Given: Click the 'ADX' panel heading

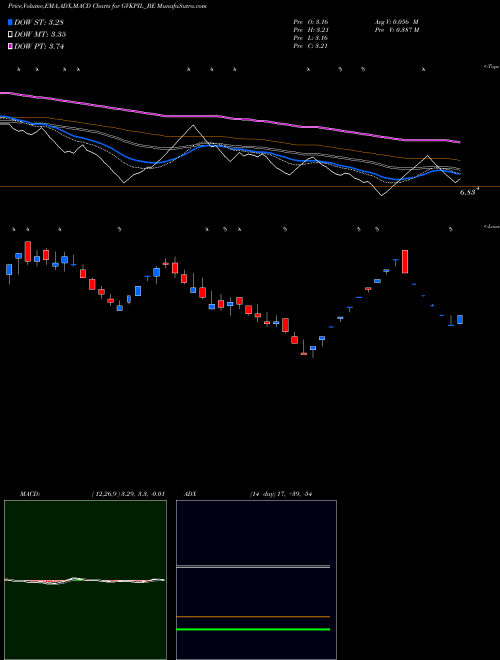Looking at the screenshot, I should click(191, 494).
